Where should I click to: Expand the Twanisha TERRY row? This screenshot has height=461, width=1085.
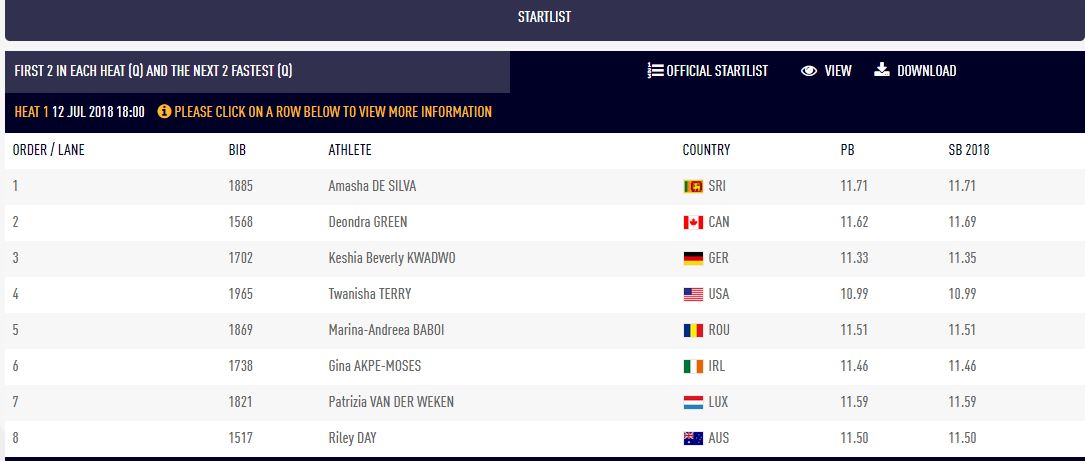(x=545, y=294)
